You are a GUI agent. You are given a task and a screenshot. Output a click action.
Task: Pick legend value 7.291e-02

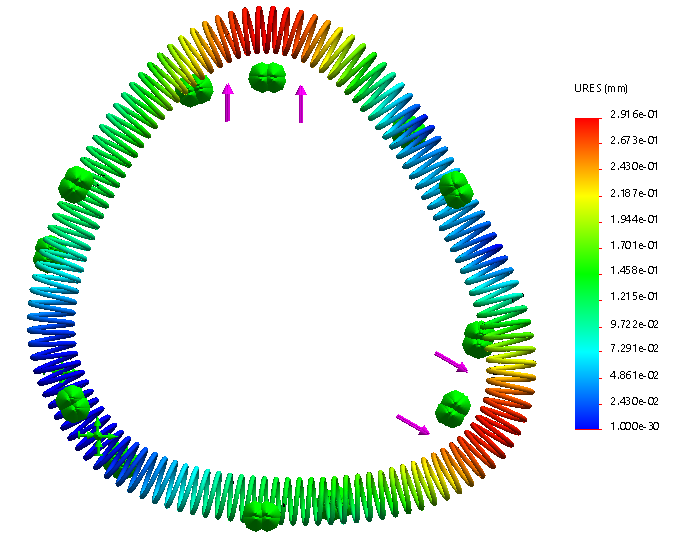(634, 349)
